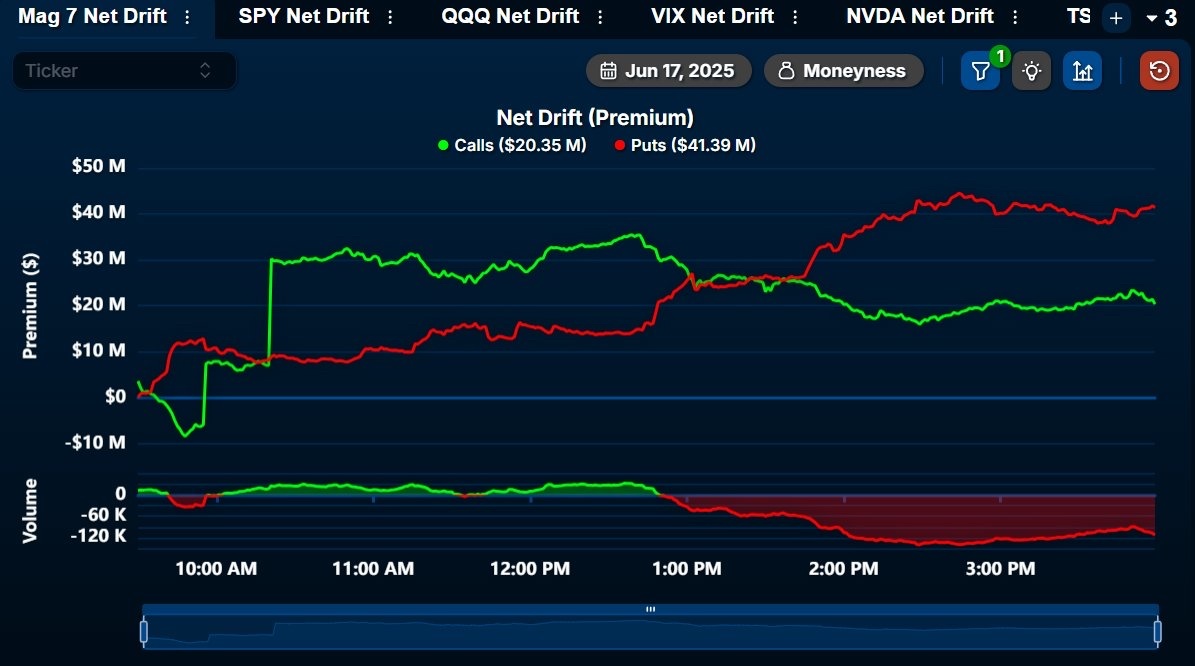
Task: Click the 1:00 PM time label
Action: point(687,568)
